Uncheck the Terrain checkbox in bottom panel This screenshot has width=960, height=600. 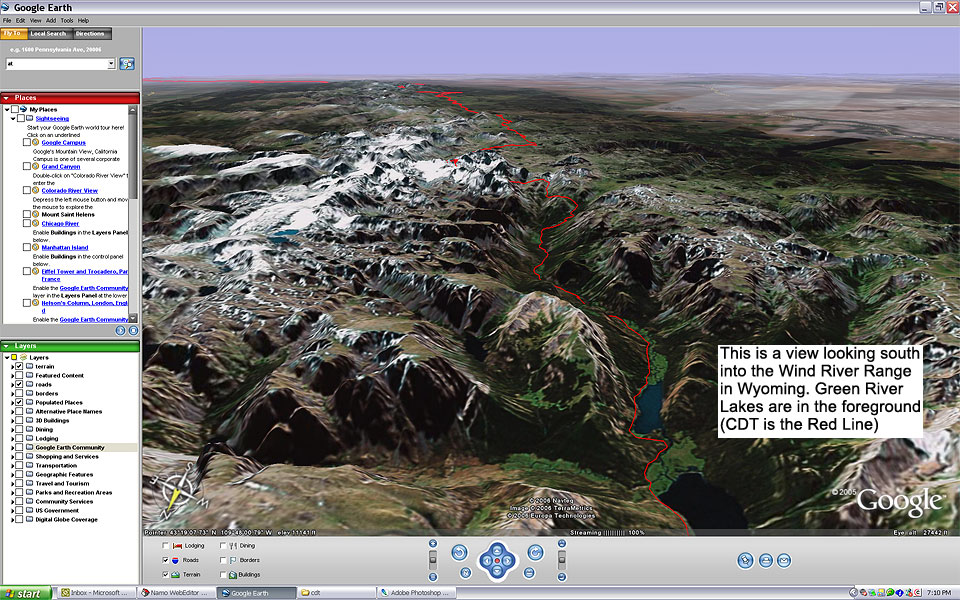(x=165, y=575)
